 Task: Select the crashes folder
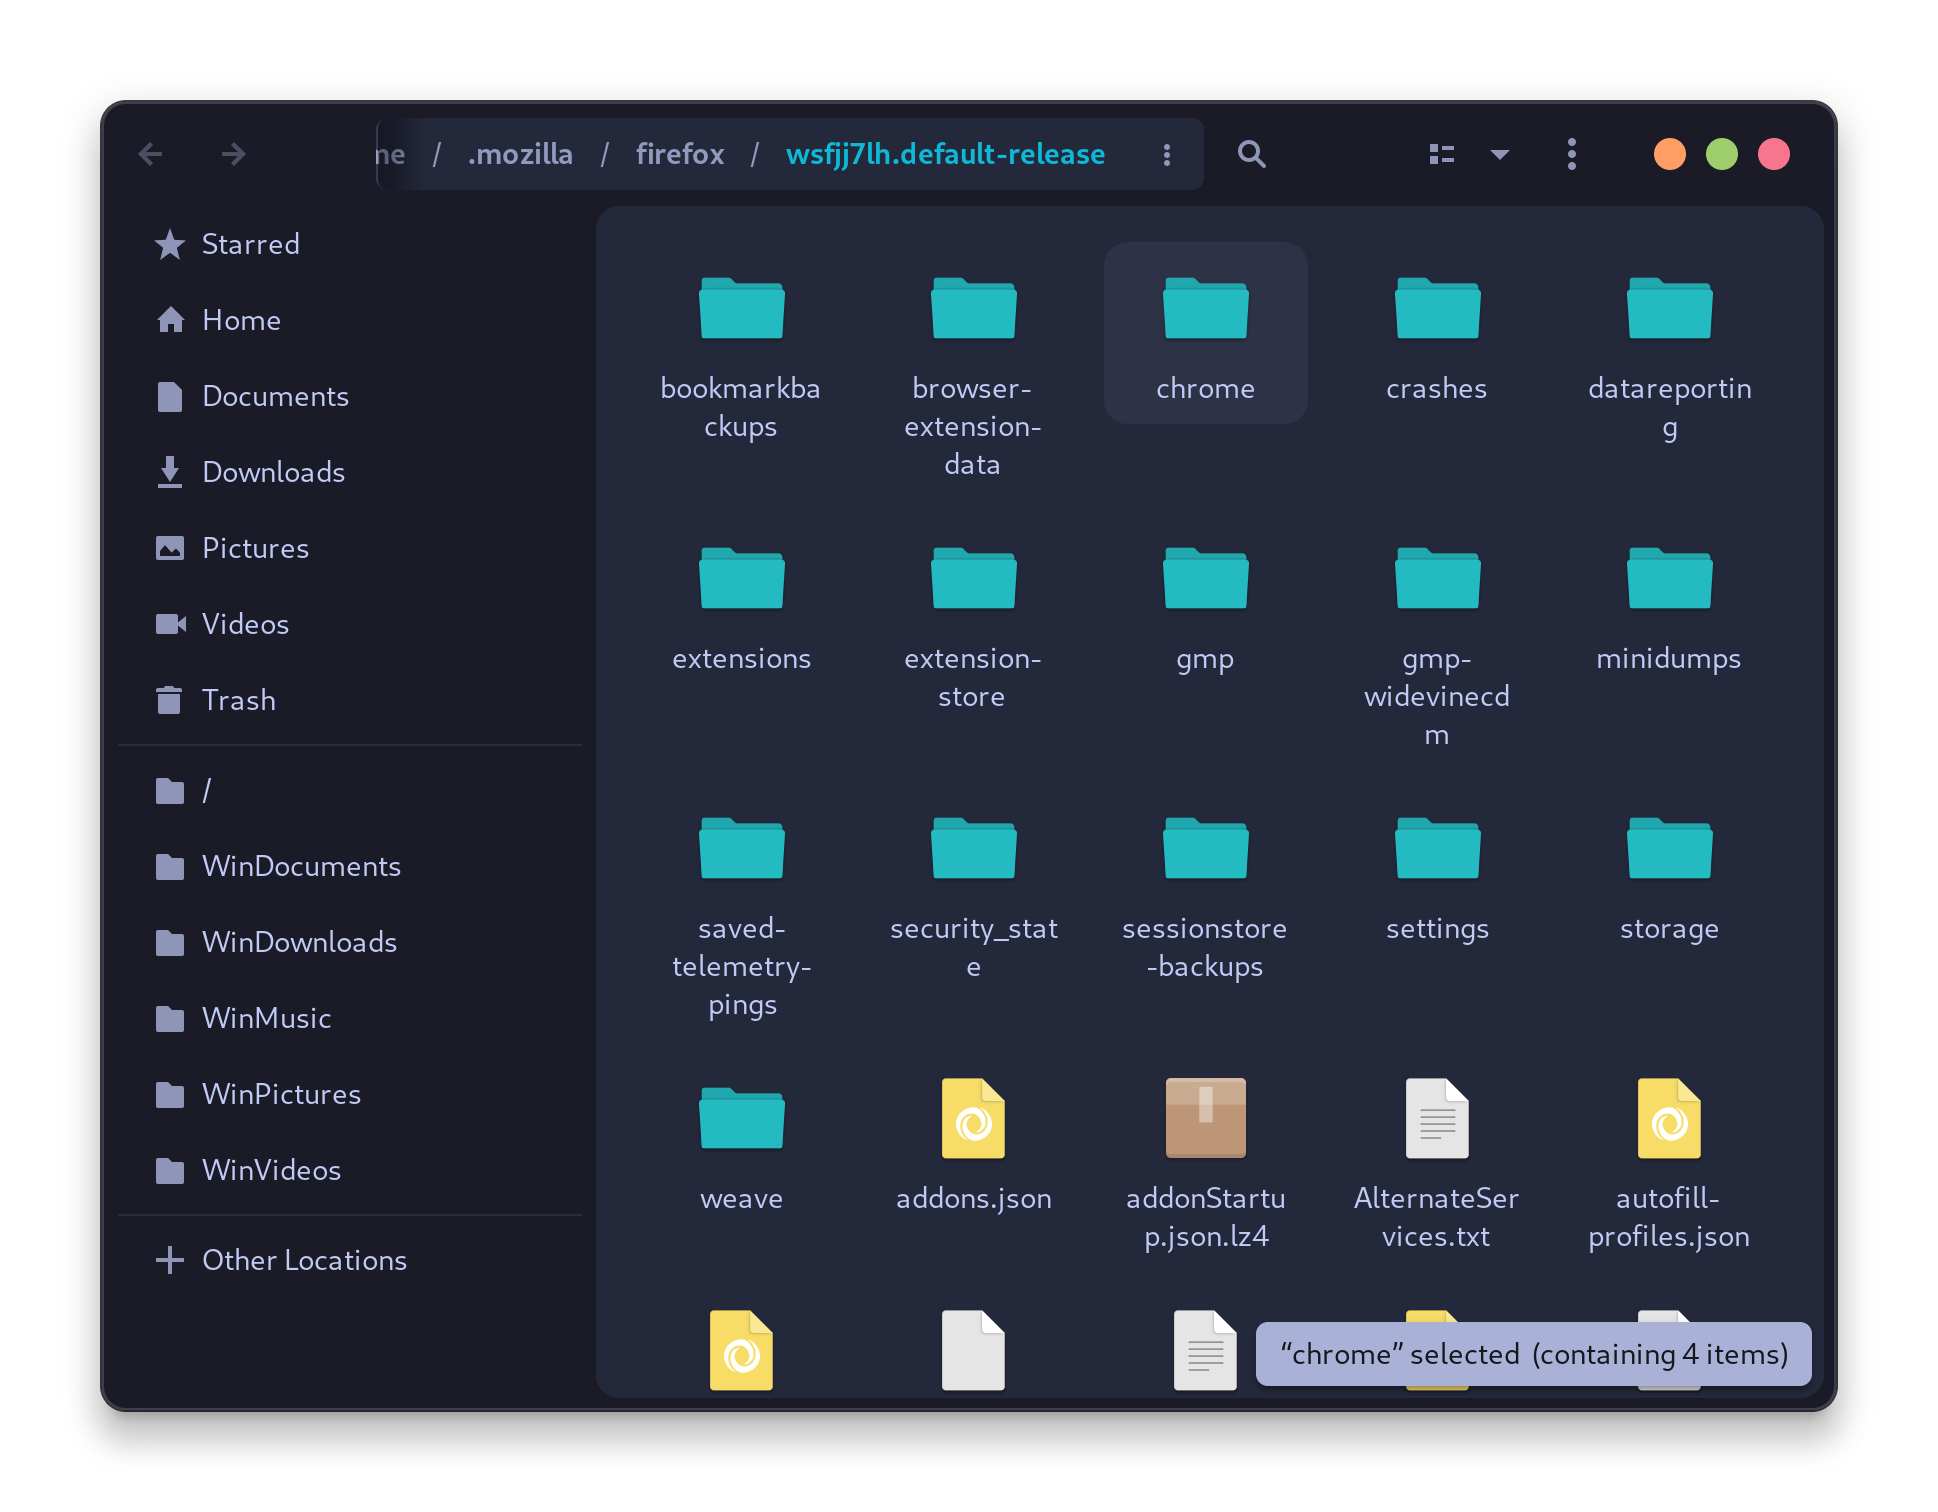click(1436, 310)
